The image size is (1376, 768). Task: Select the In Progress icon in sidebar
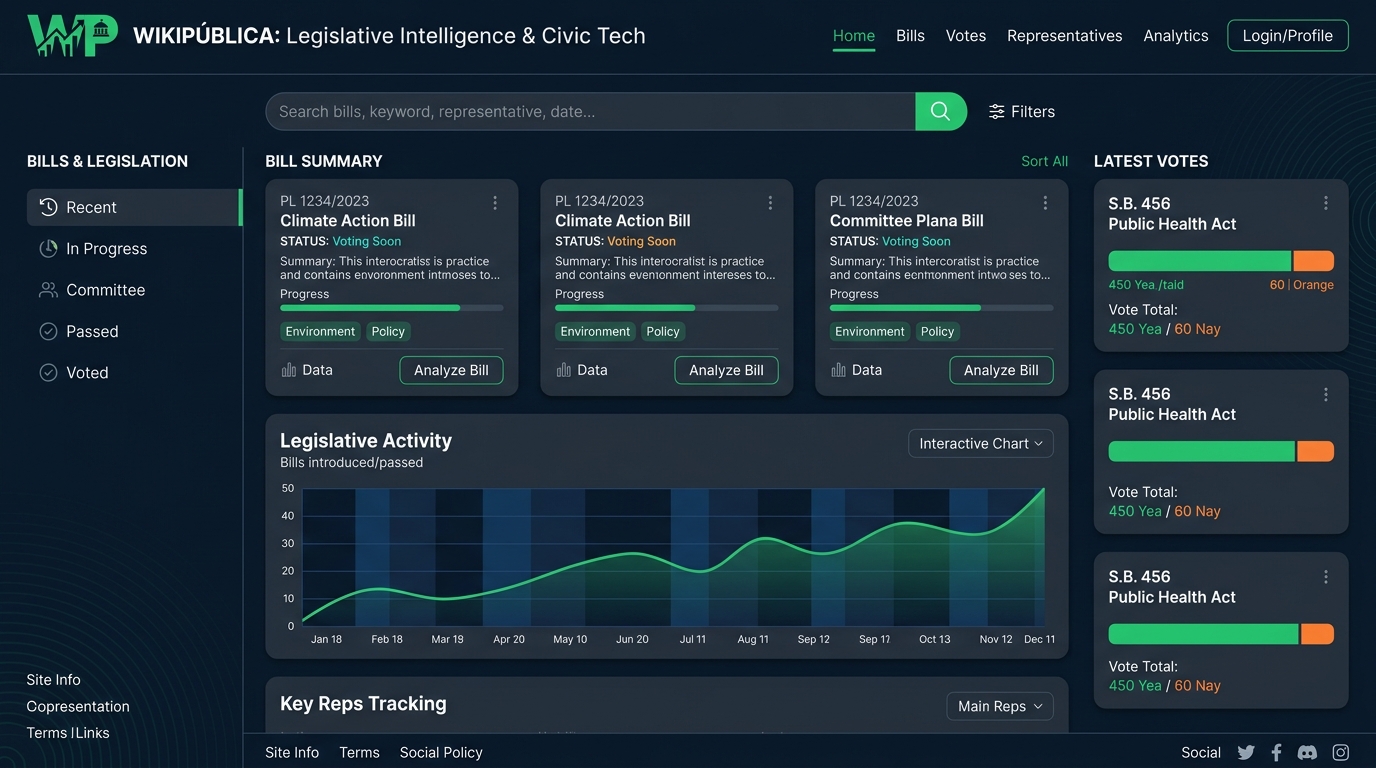48,249
